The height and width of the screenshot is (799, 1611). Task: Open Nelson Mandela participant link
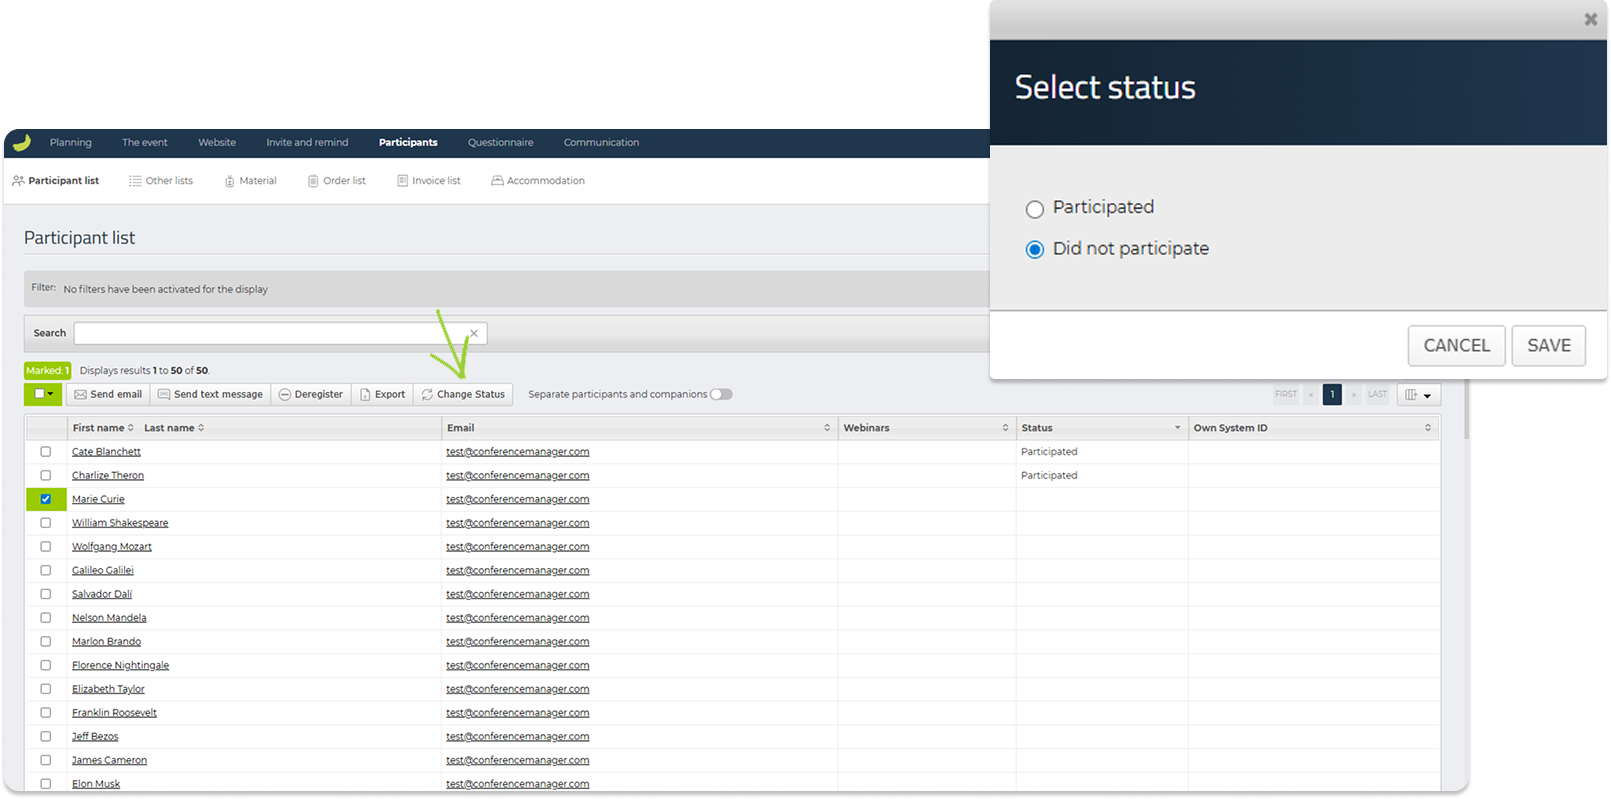point(109,618)
